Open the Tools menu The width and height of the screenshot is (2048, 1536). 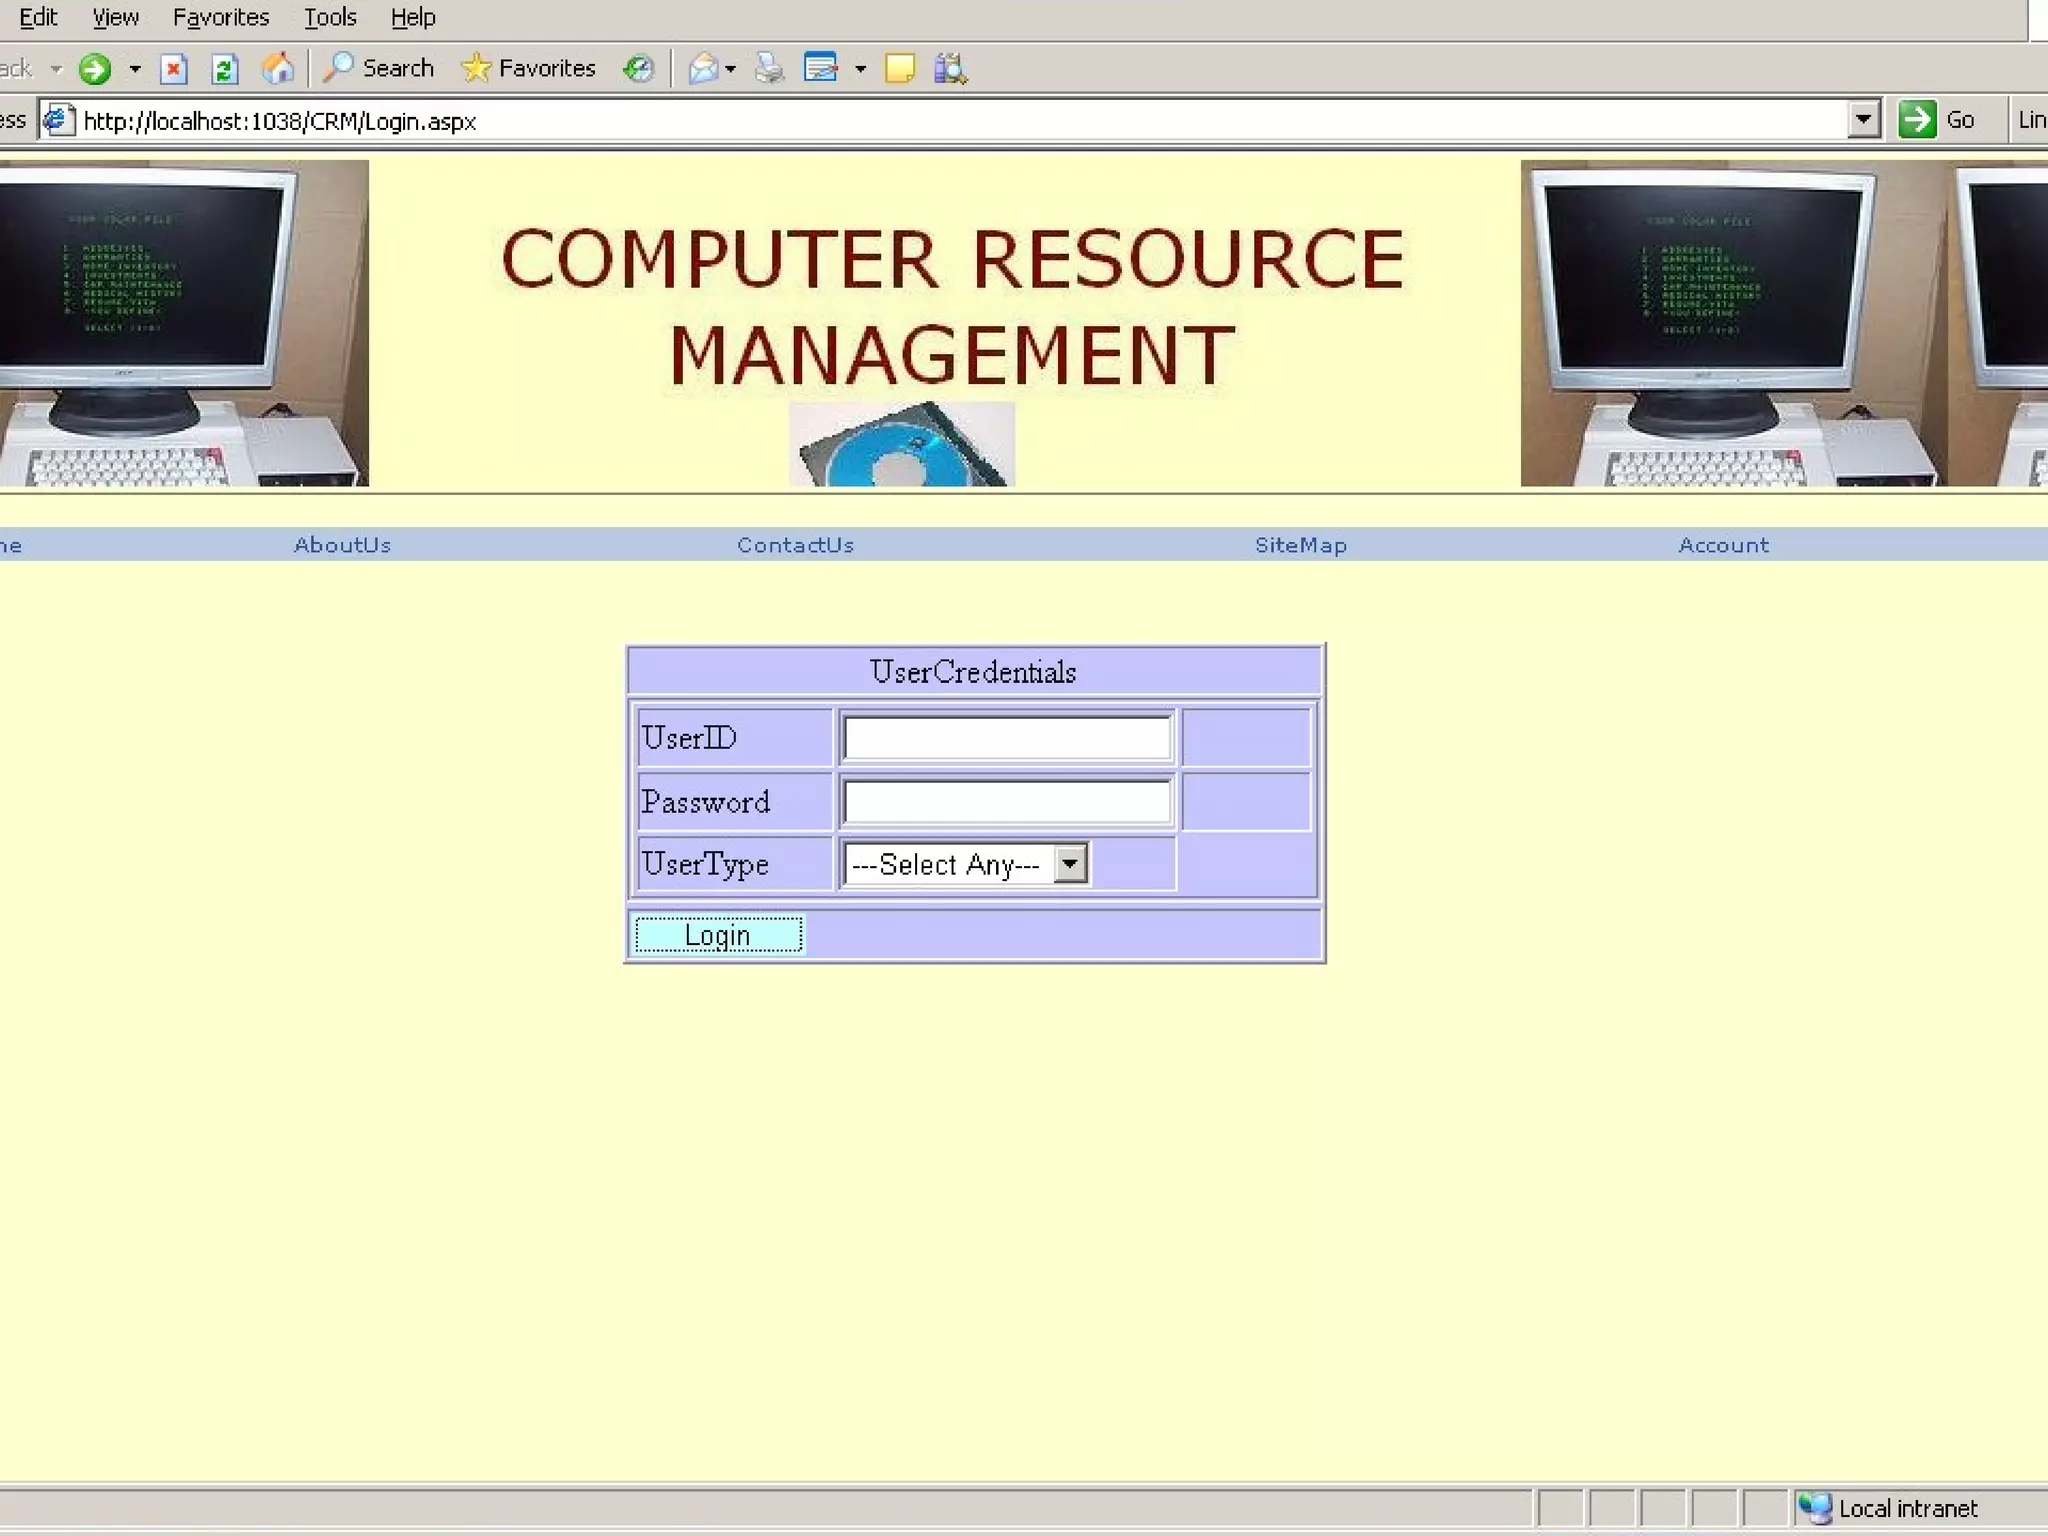point(330,17)
